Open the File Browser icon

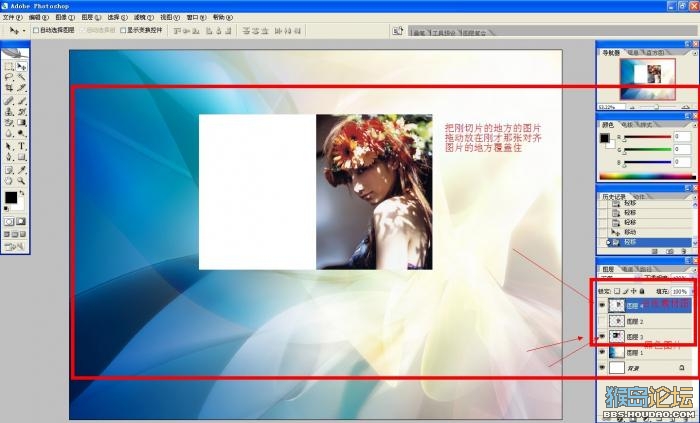click(397, 30)
